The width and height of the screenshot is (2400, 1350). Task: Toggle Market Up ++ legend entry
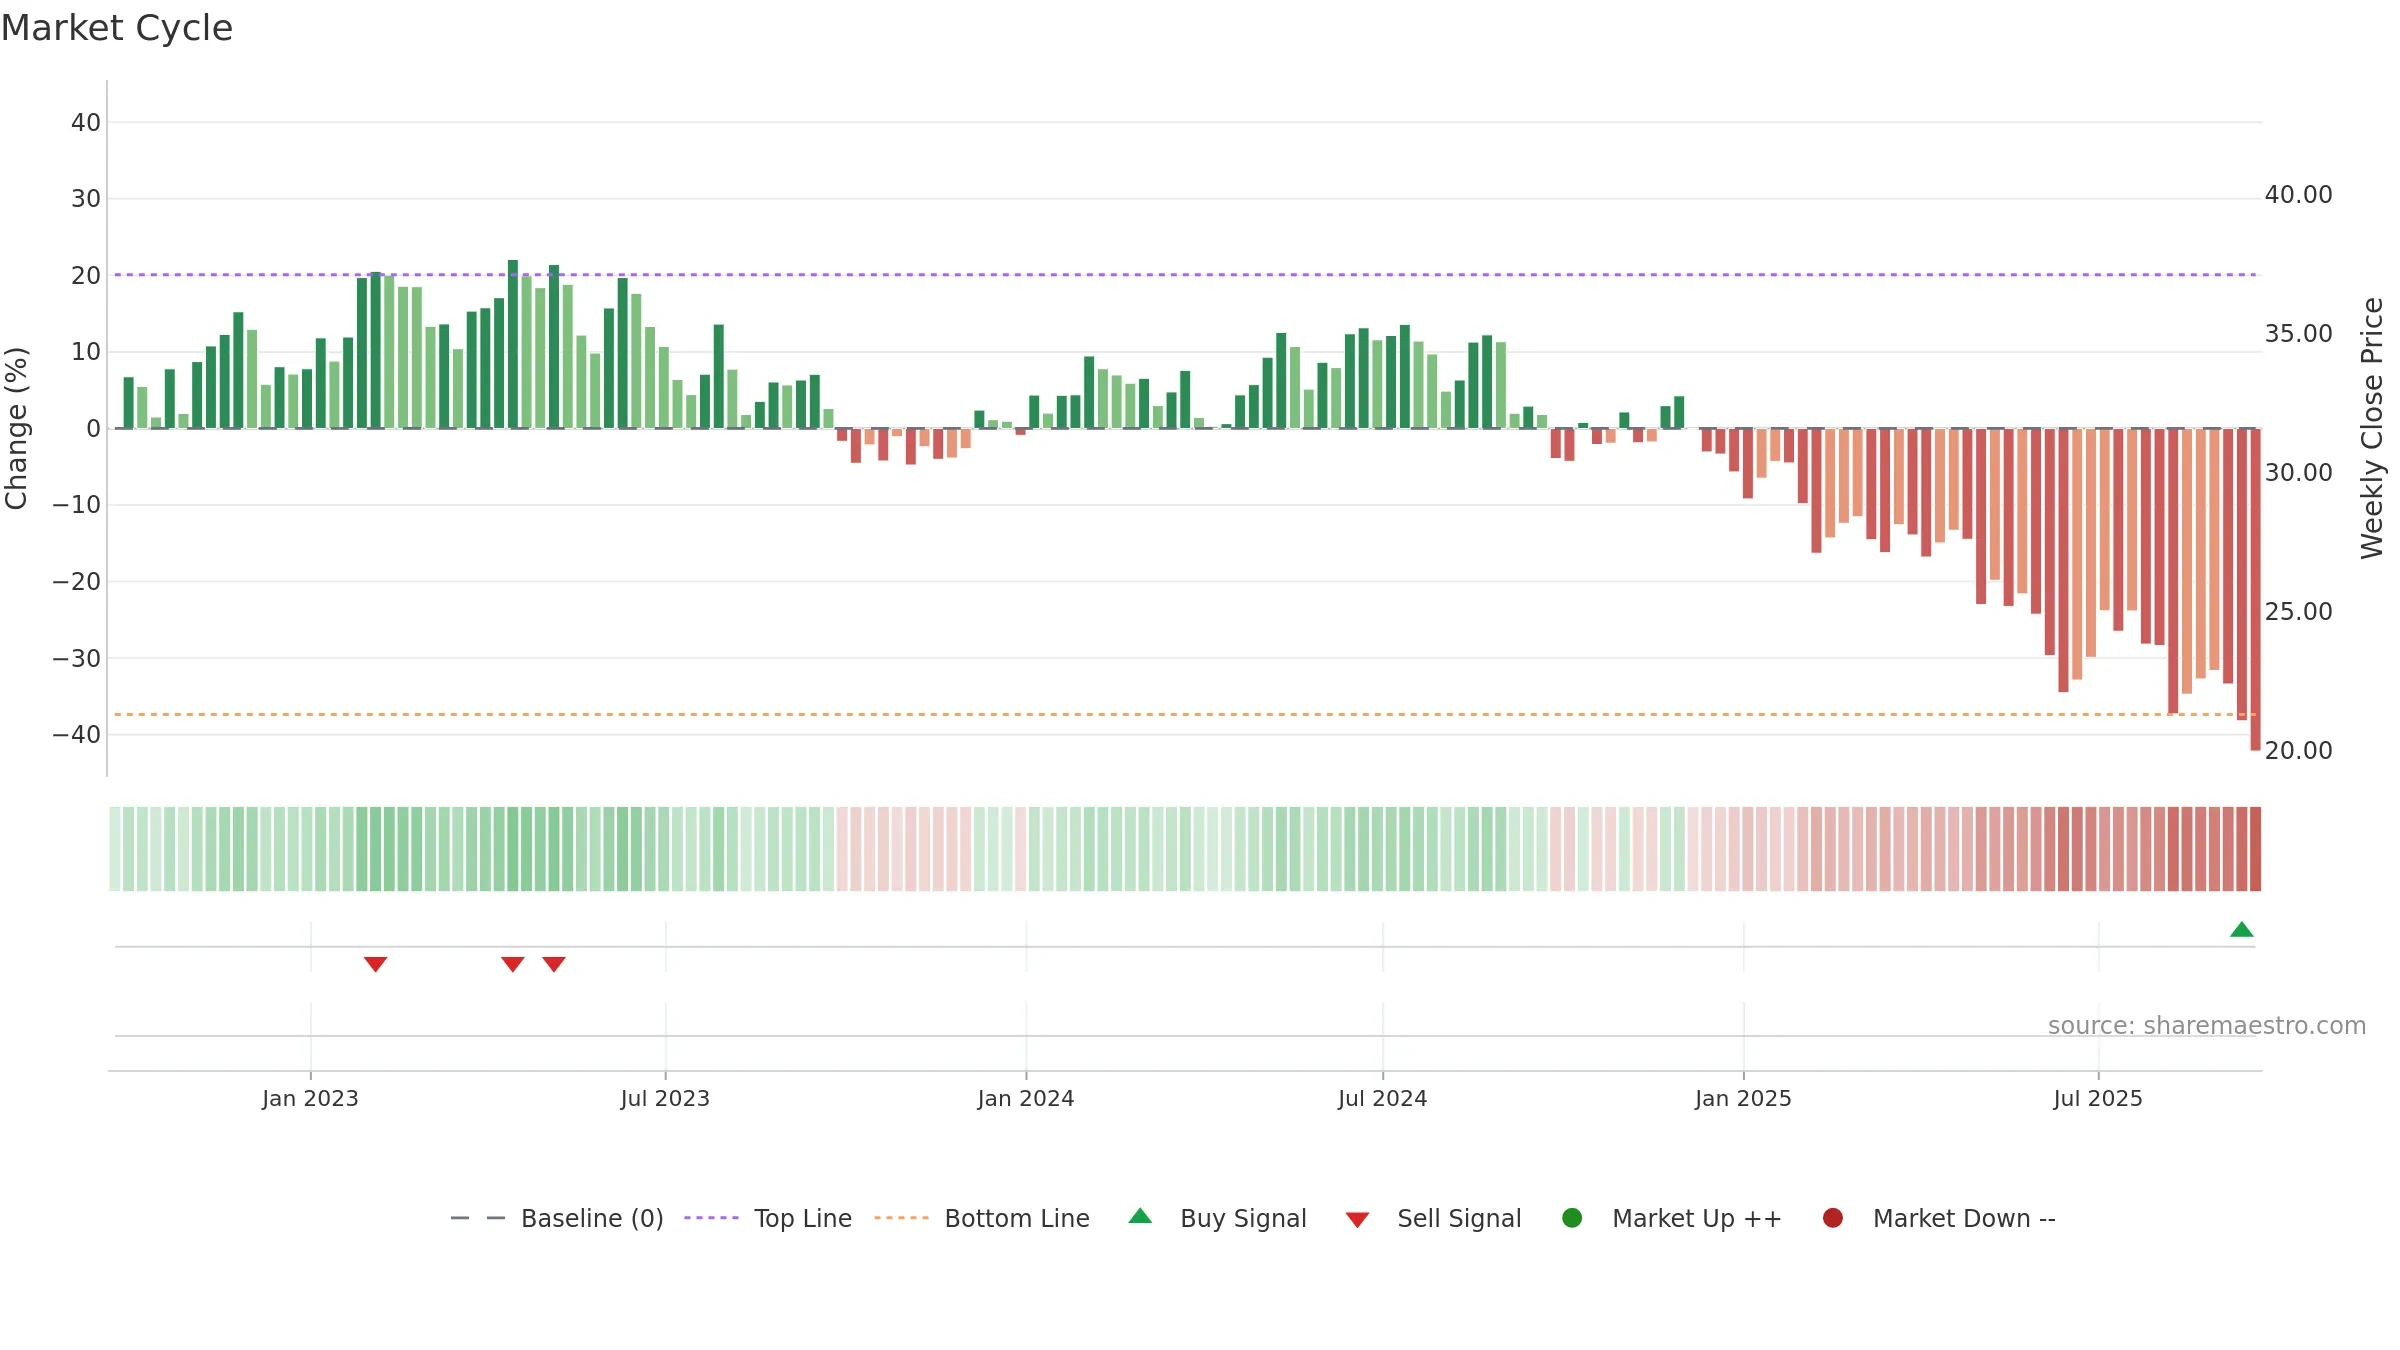[1672, 1218]
